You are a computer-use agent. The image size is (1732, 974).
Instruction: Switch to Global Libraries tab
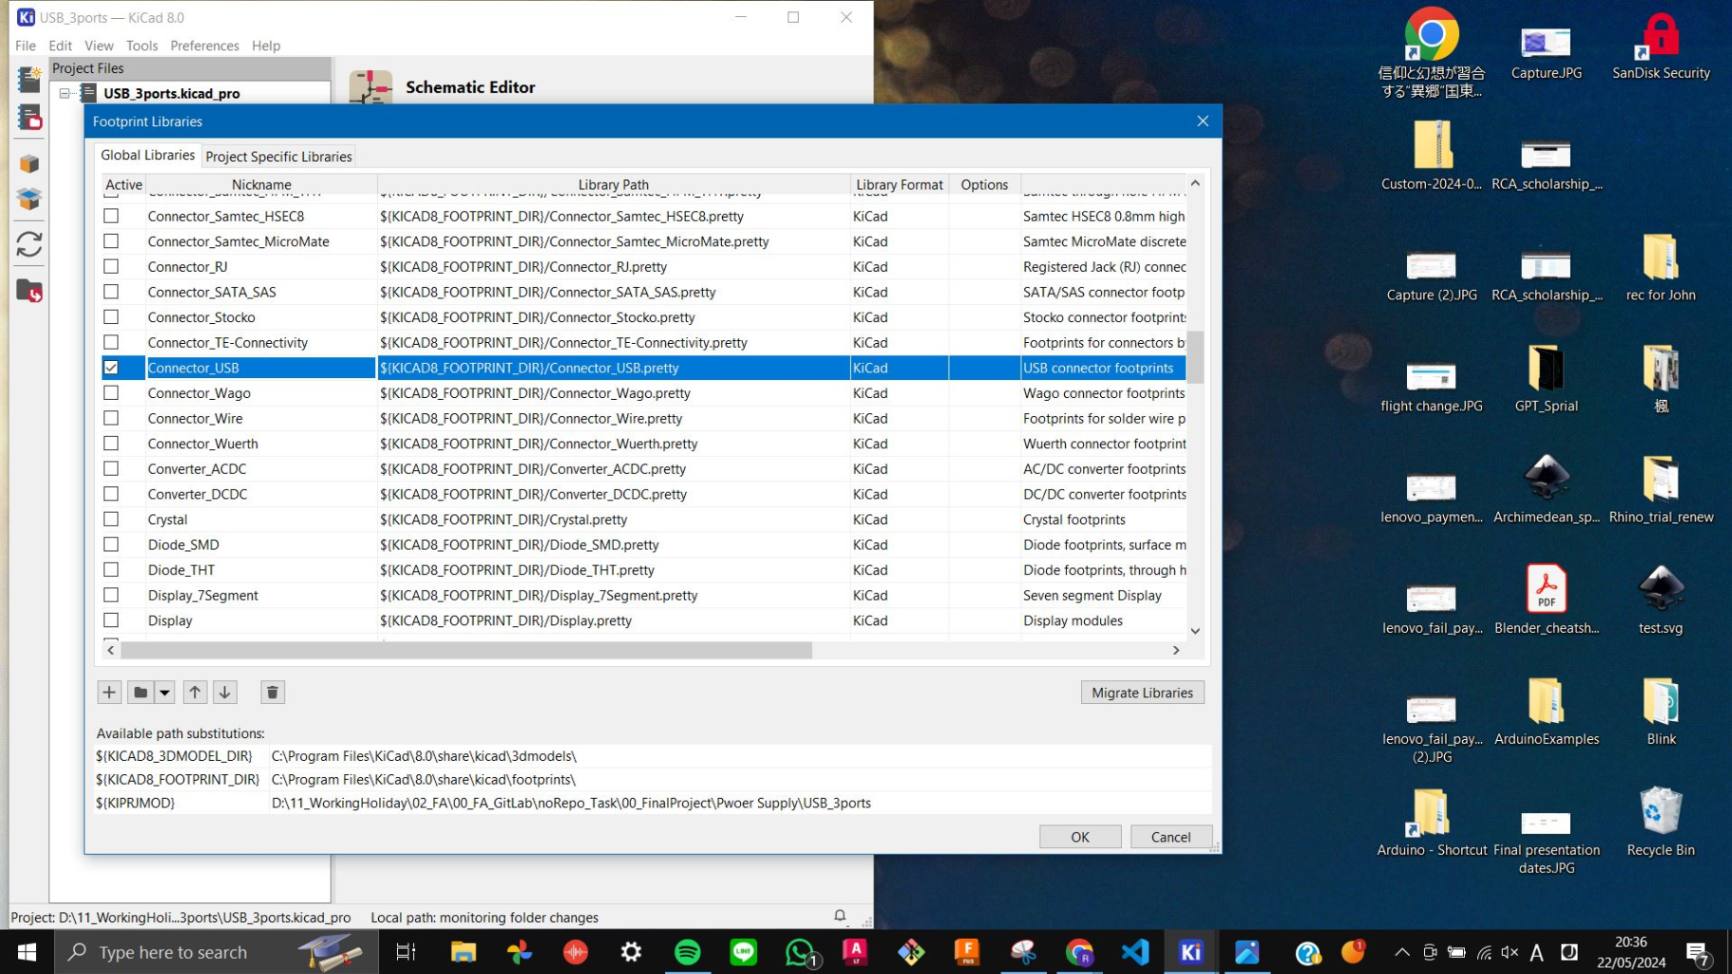(x=147, y=155)
